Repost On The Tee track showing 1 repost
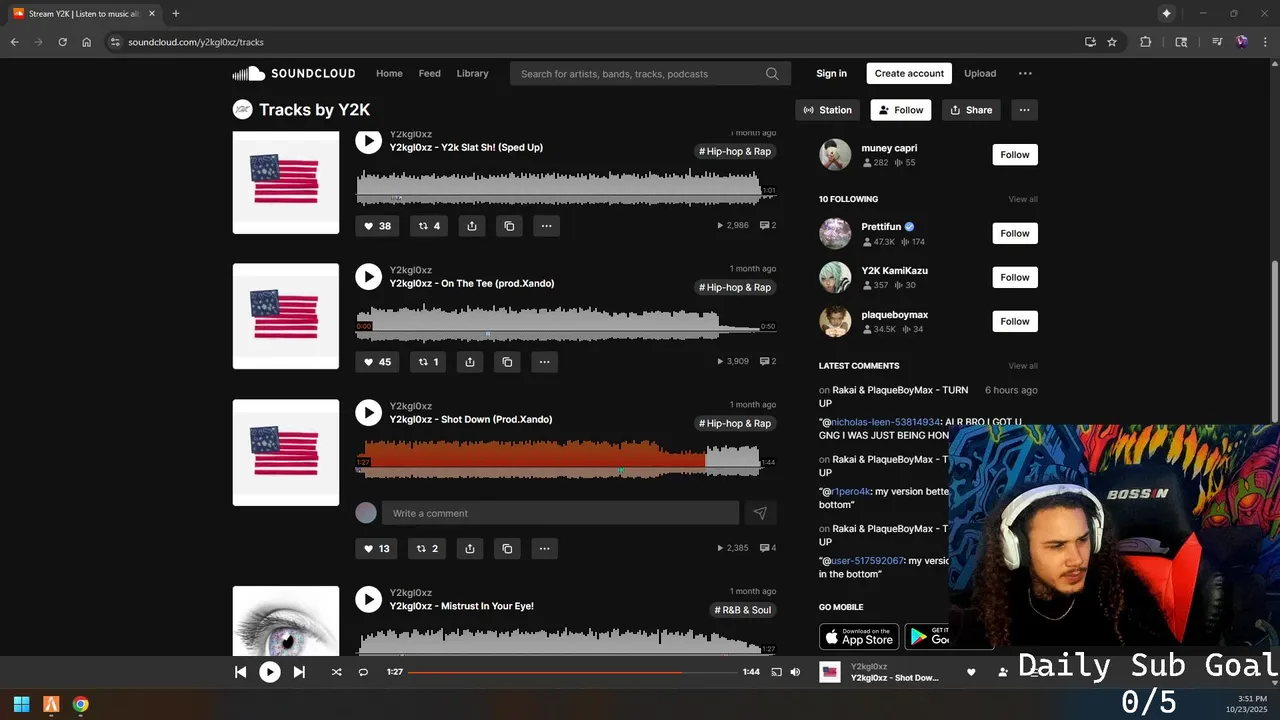1280x720 pixels. tap(428, 362)
